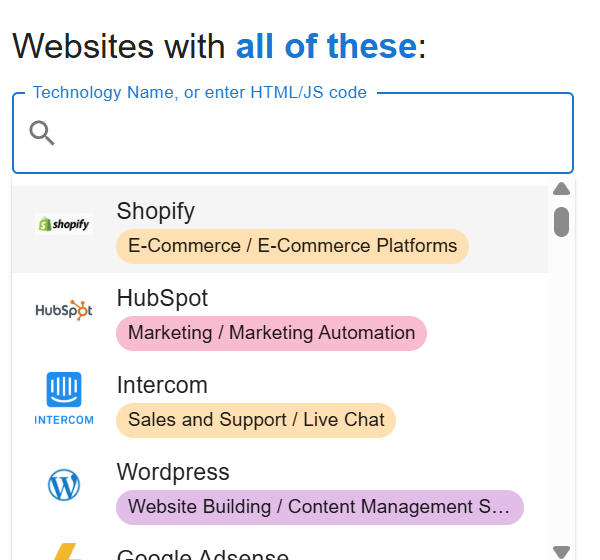Image resolution: width=600 pixels, height=560 pixels.
Task: Click the dropdown list scrollbar thumb
Action: [x=561, y=221]
